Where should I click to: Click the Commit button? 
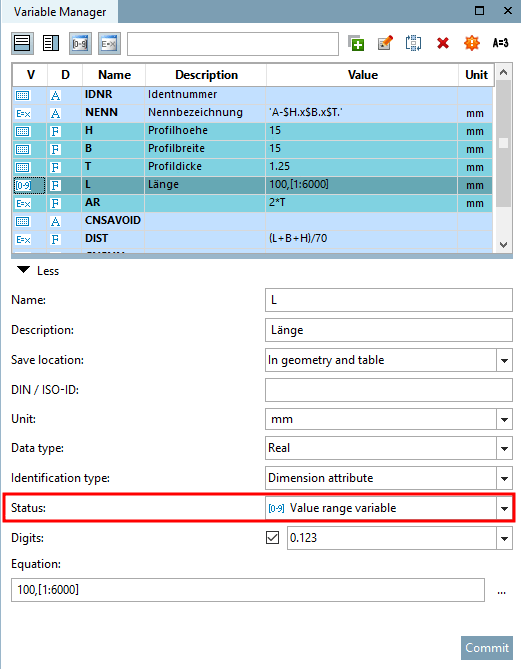487,648
